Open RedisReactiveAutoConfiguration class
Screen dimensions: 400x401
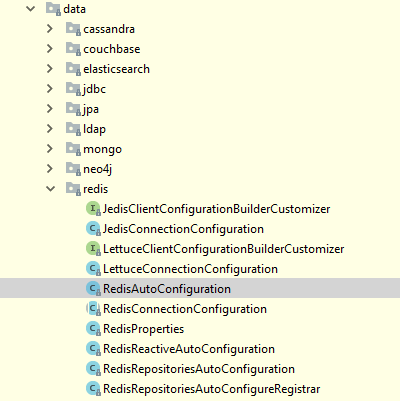189,349
